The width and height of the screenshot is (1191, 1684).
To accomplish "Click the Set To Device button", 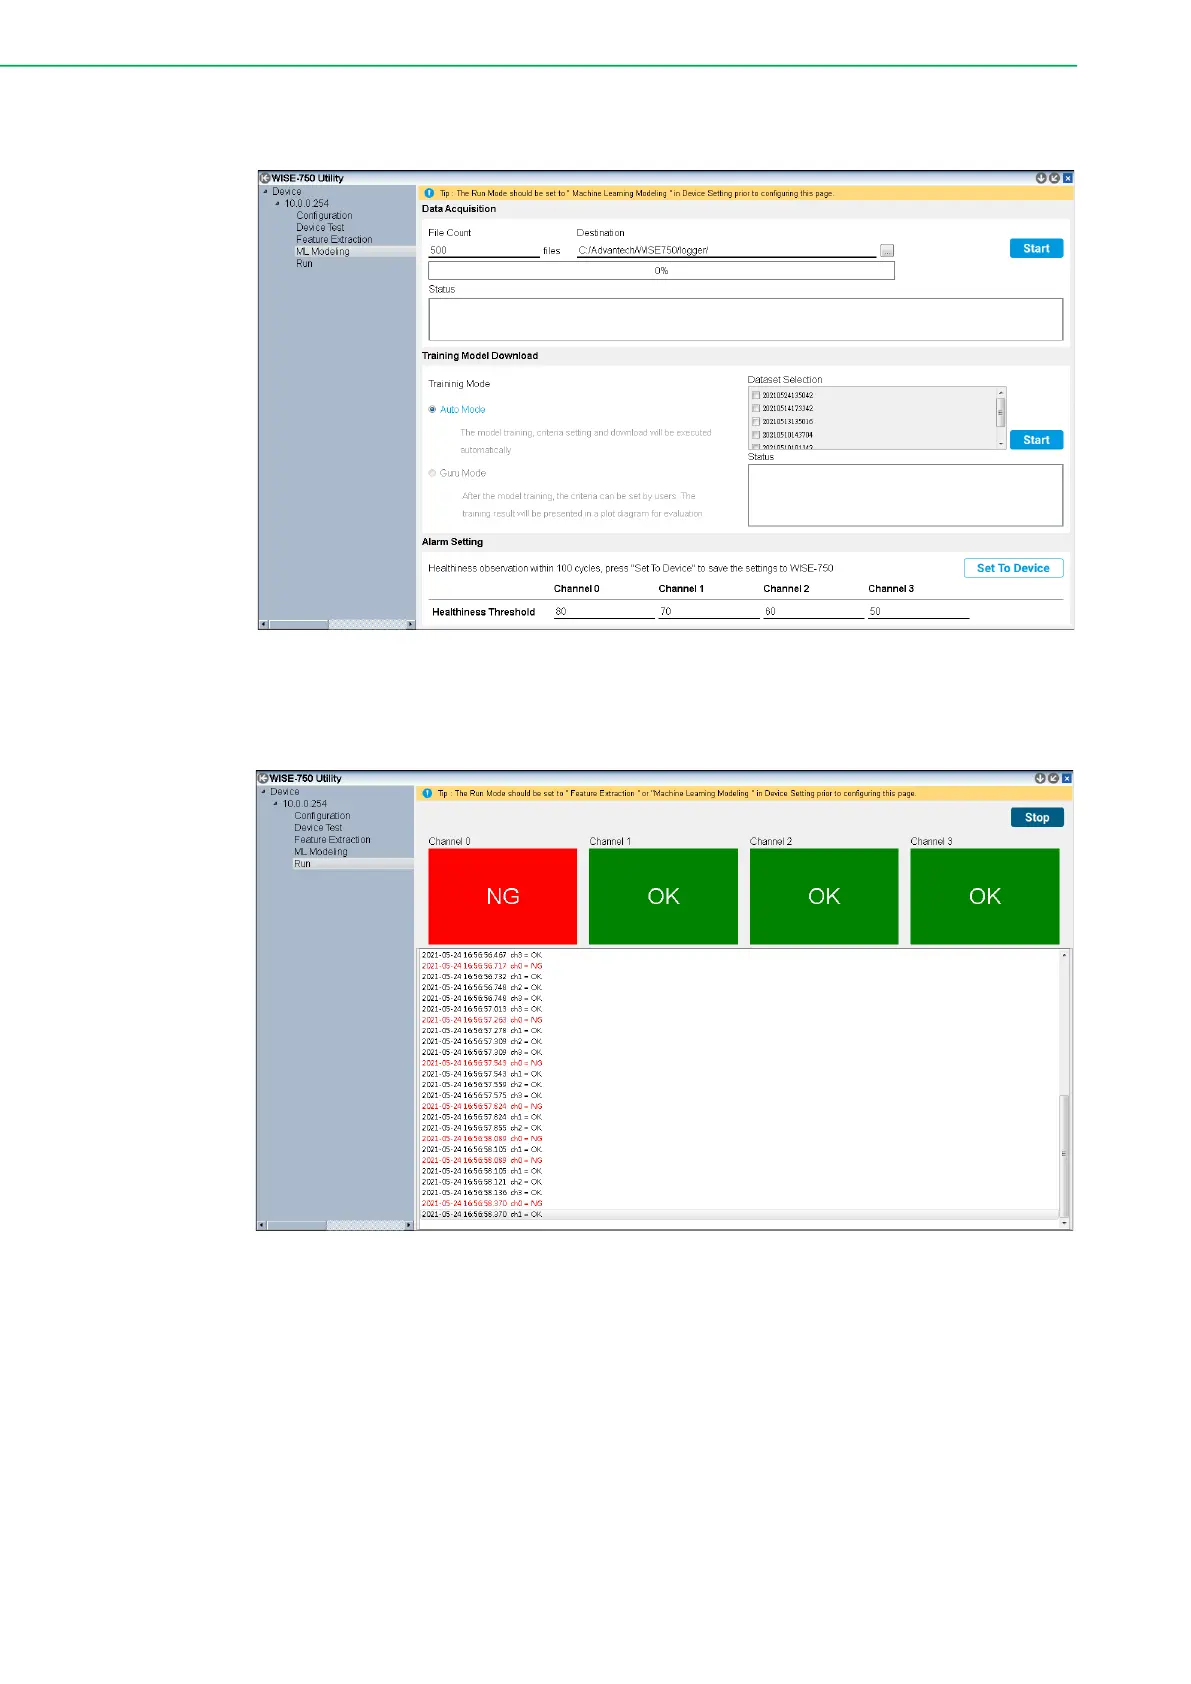I will point(1012,568).
